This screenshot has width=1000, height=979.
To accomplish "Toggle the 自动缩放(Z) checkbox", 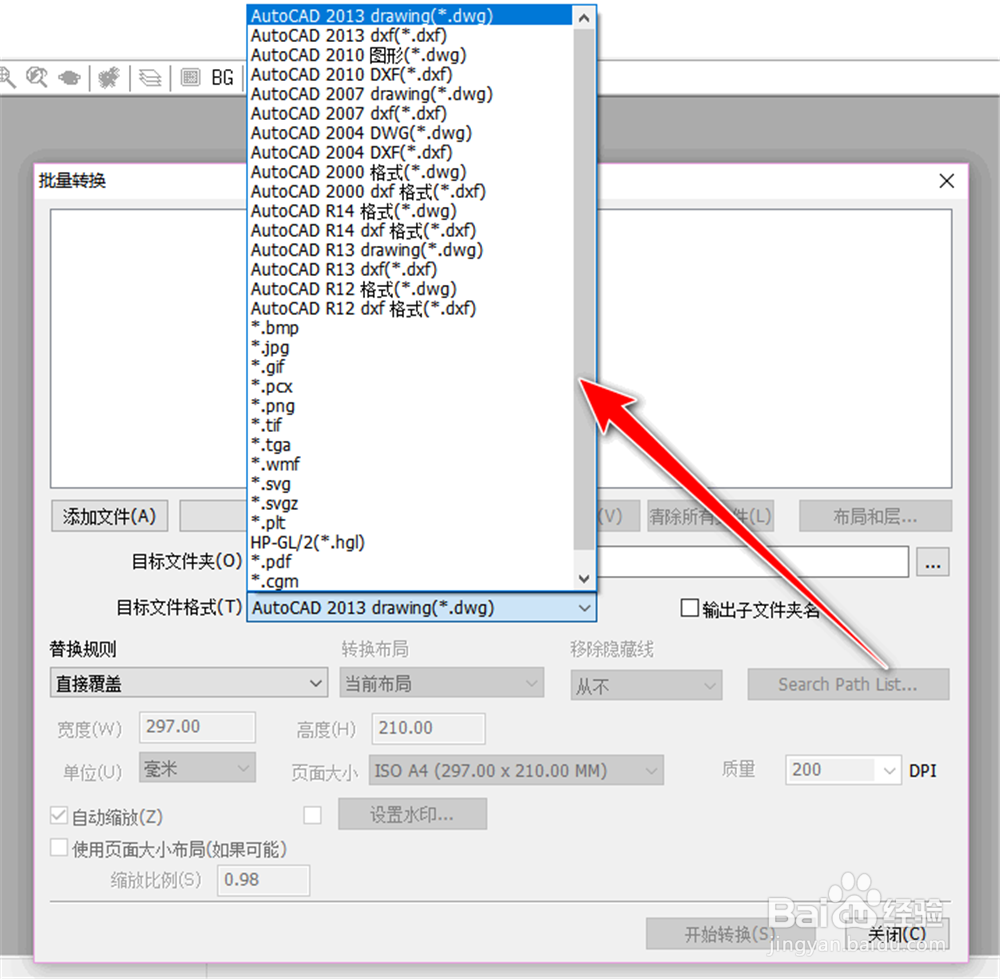I will point(59,815).
